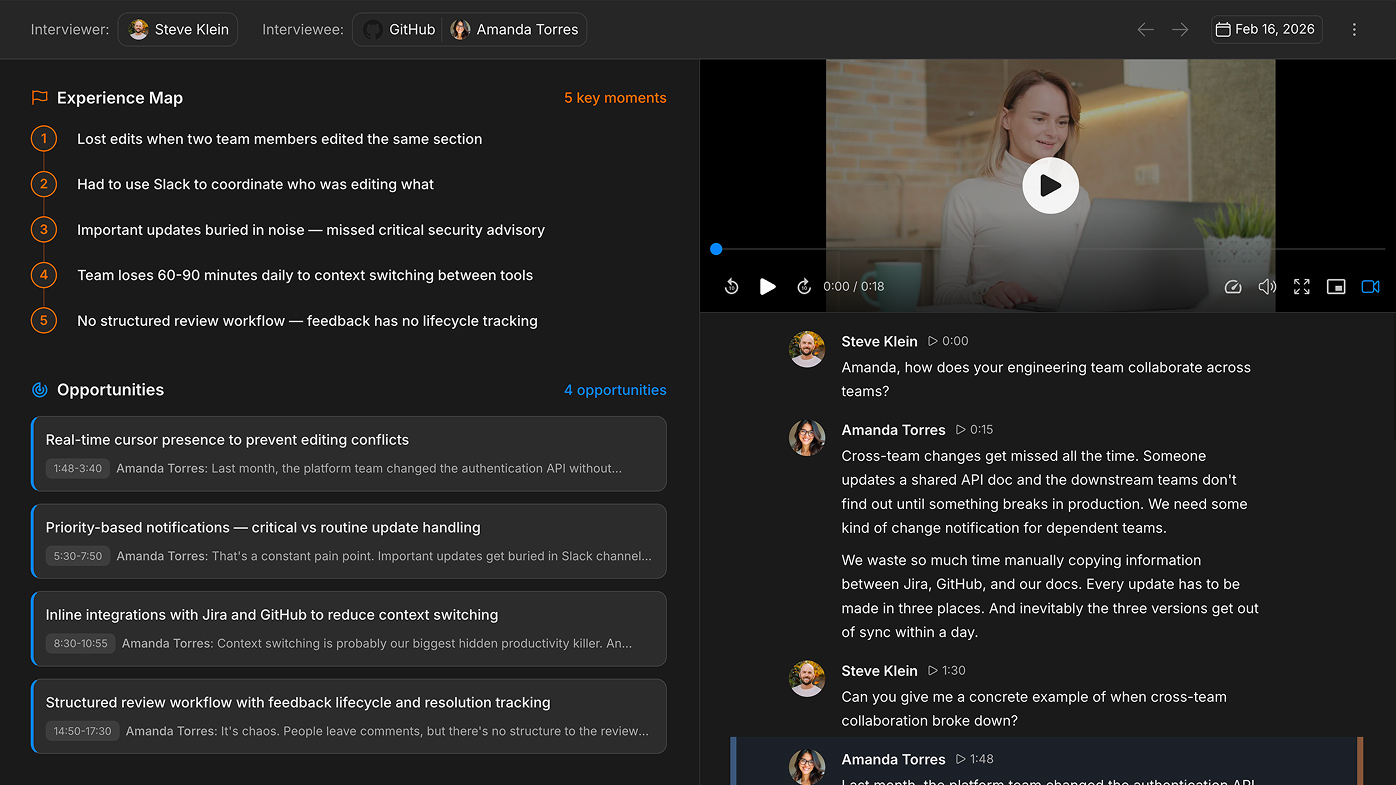
Task: Open the Feb 16, 2026 date selector
Action: pyautogui.click(x=1266, y=29)
